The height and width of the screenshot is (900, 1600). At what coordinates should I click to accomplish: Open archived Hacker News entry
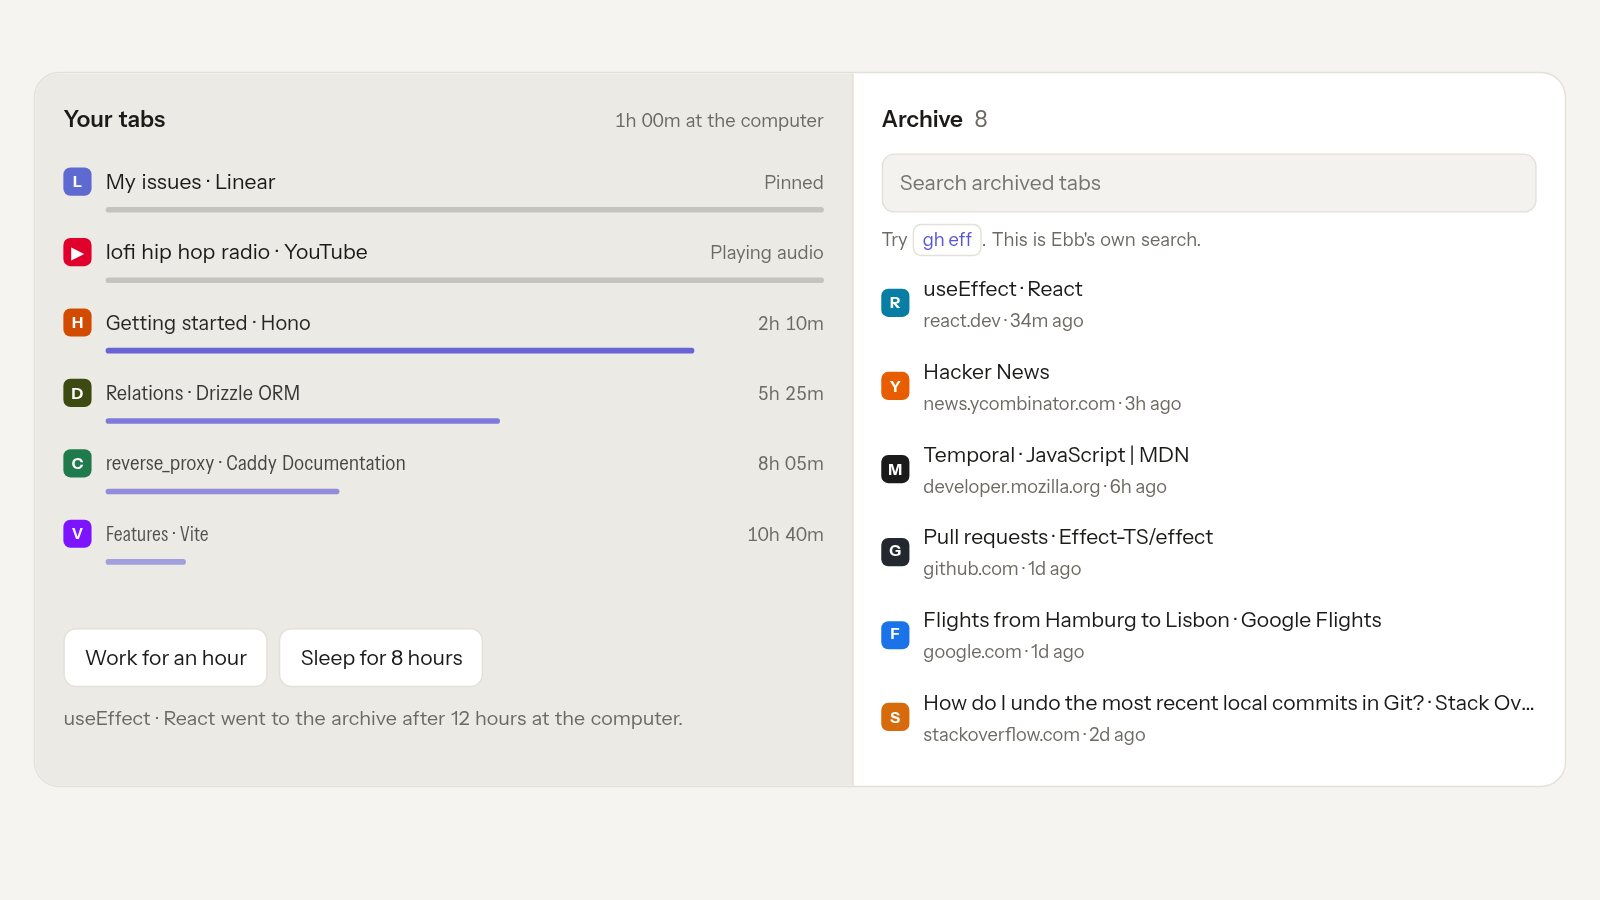pos(1209,386)
